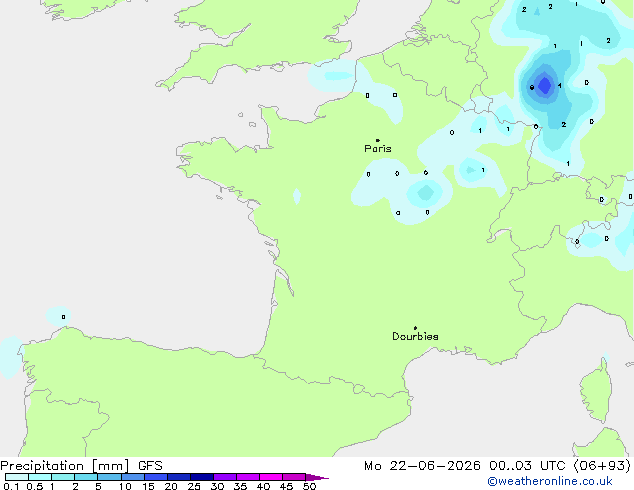This screenshot has height=490, width=634.
Task: Select the 0.5 mm legend color swatch
Action: coord(40,477)
